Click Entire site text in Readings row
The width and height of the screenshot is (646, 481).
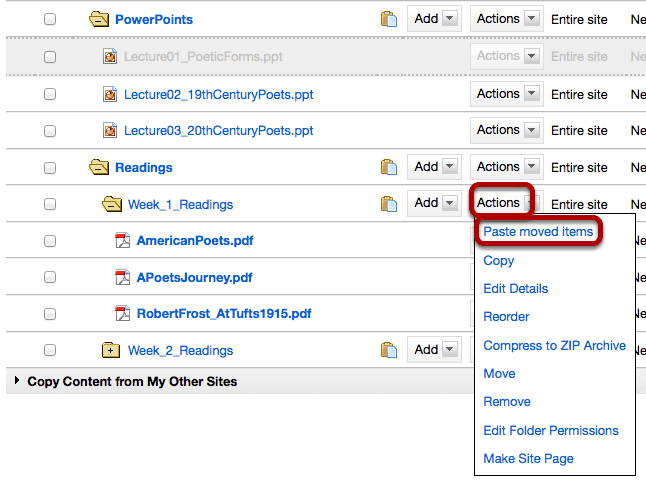click(x=579, y=168)
